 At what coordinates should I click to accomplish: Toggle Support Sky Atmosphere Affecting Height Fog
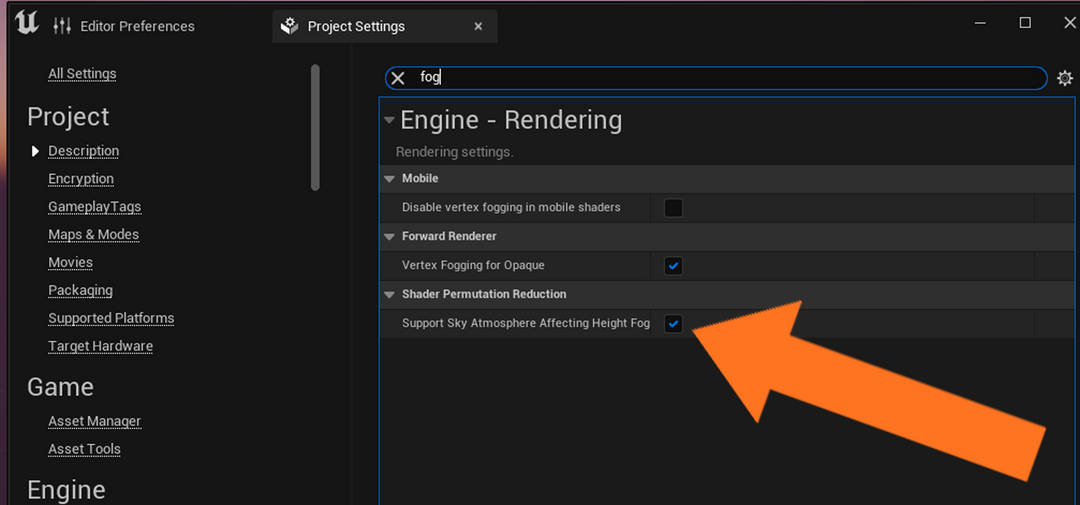674,324
